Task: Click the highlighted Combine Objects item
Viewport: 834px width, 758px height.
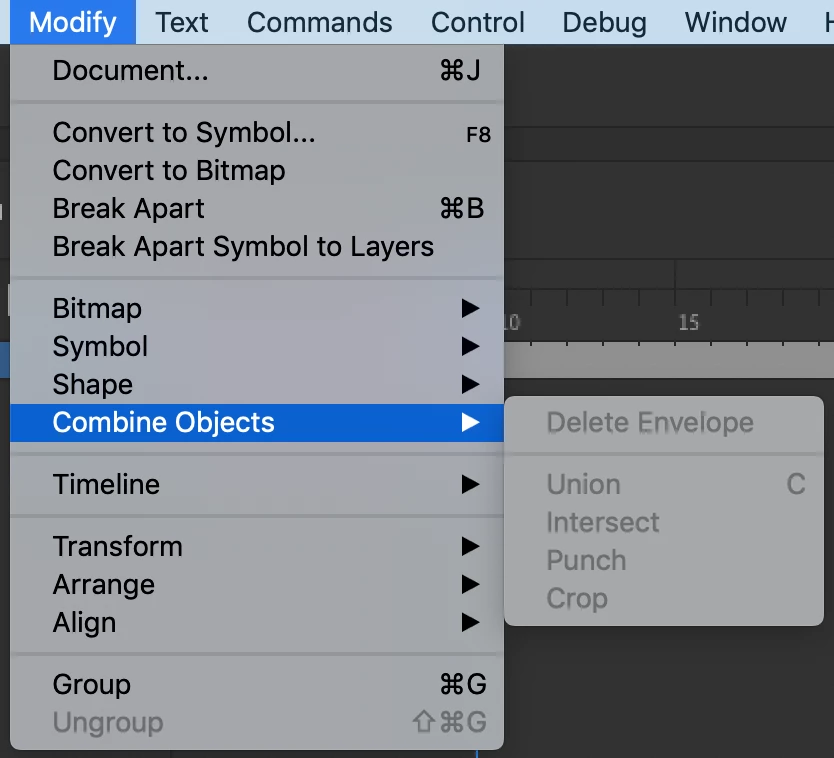Action: click(x=164, y=423)
